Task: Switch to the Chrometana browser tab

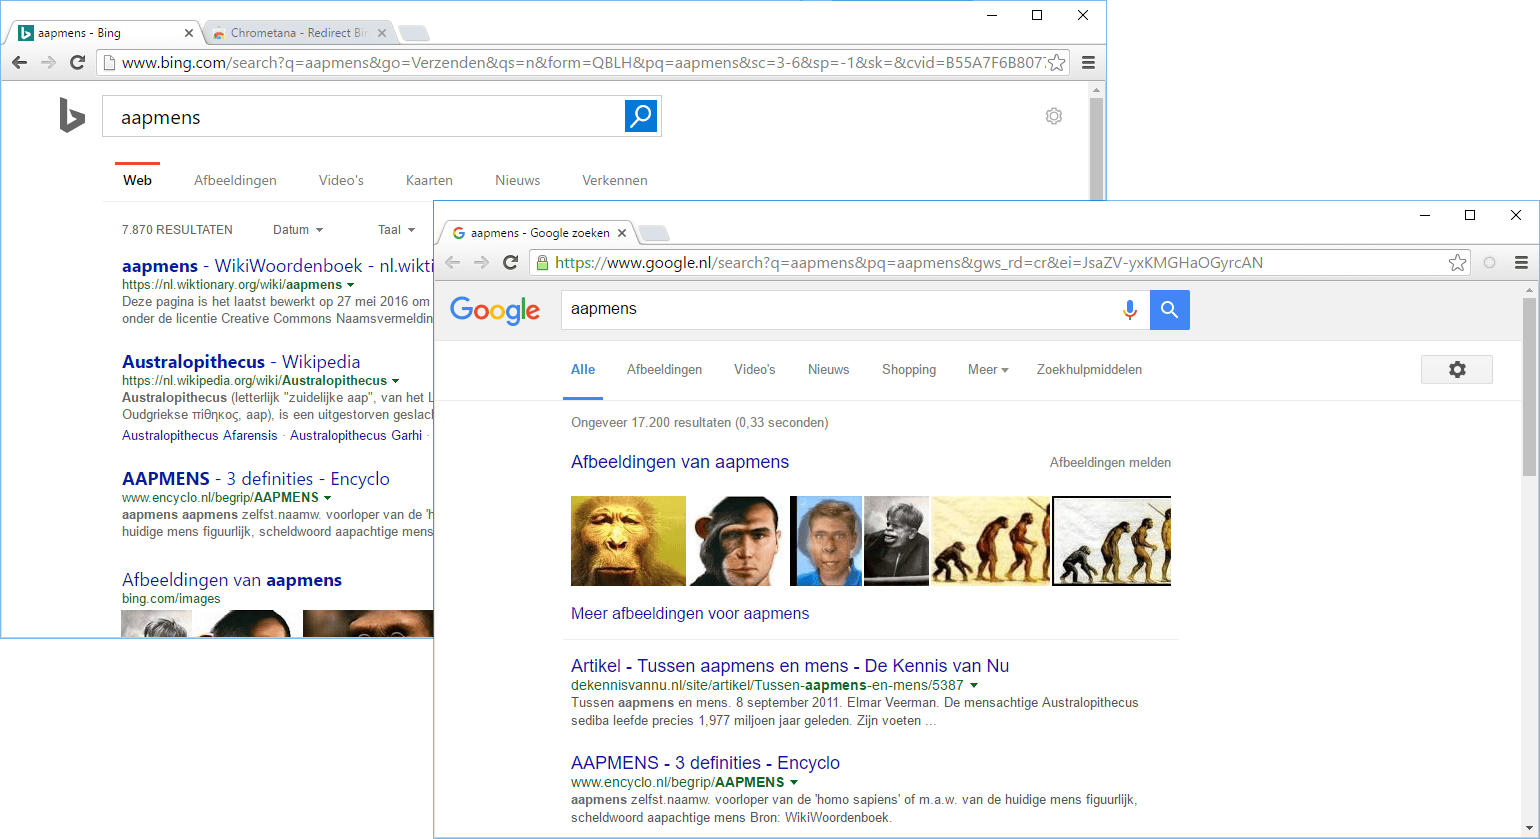Action: point(296,33)
